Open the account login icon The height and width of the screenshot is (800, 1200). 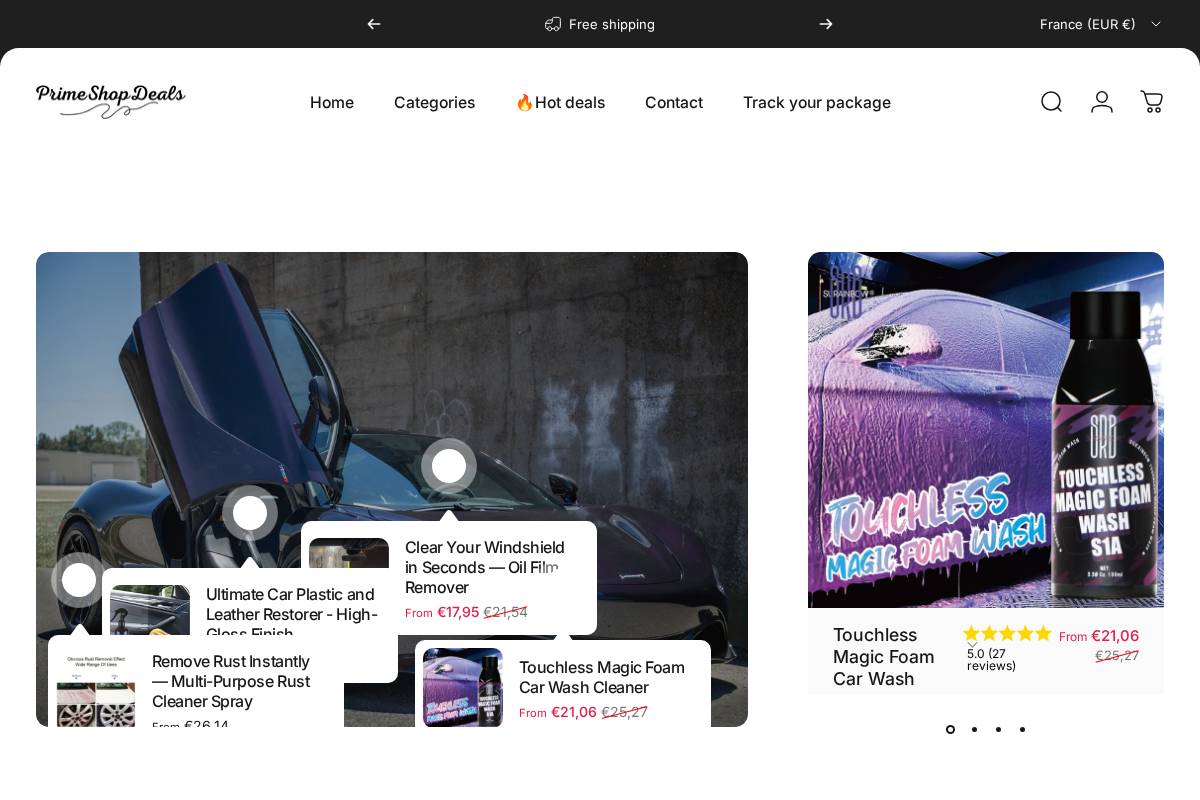(x=1102, y=102)
